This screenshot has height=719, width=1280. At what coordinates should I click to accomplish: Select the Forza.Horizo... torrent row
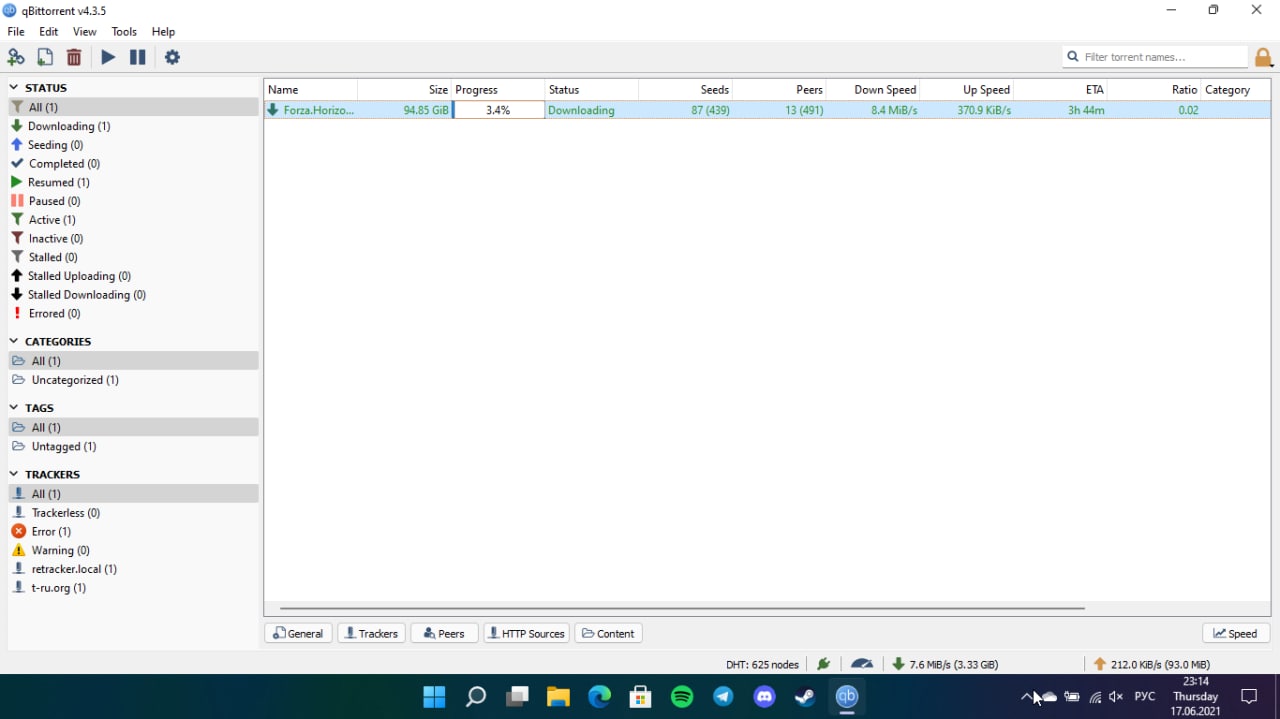coord(767,110)
